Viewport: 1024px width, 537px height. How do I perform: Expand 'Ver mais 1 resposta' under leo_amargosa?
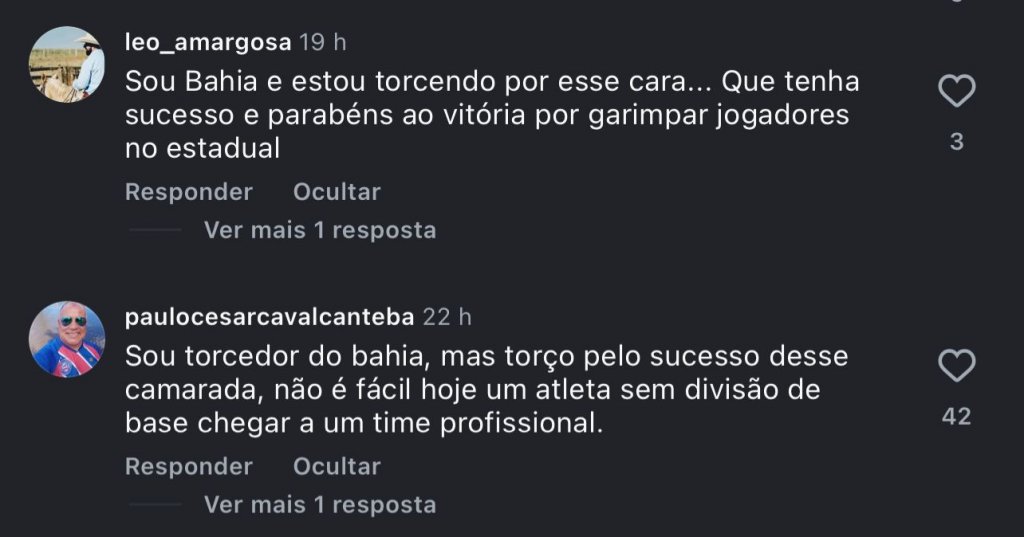click(x=319, y=230)
